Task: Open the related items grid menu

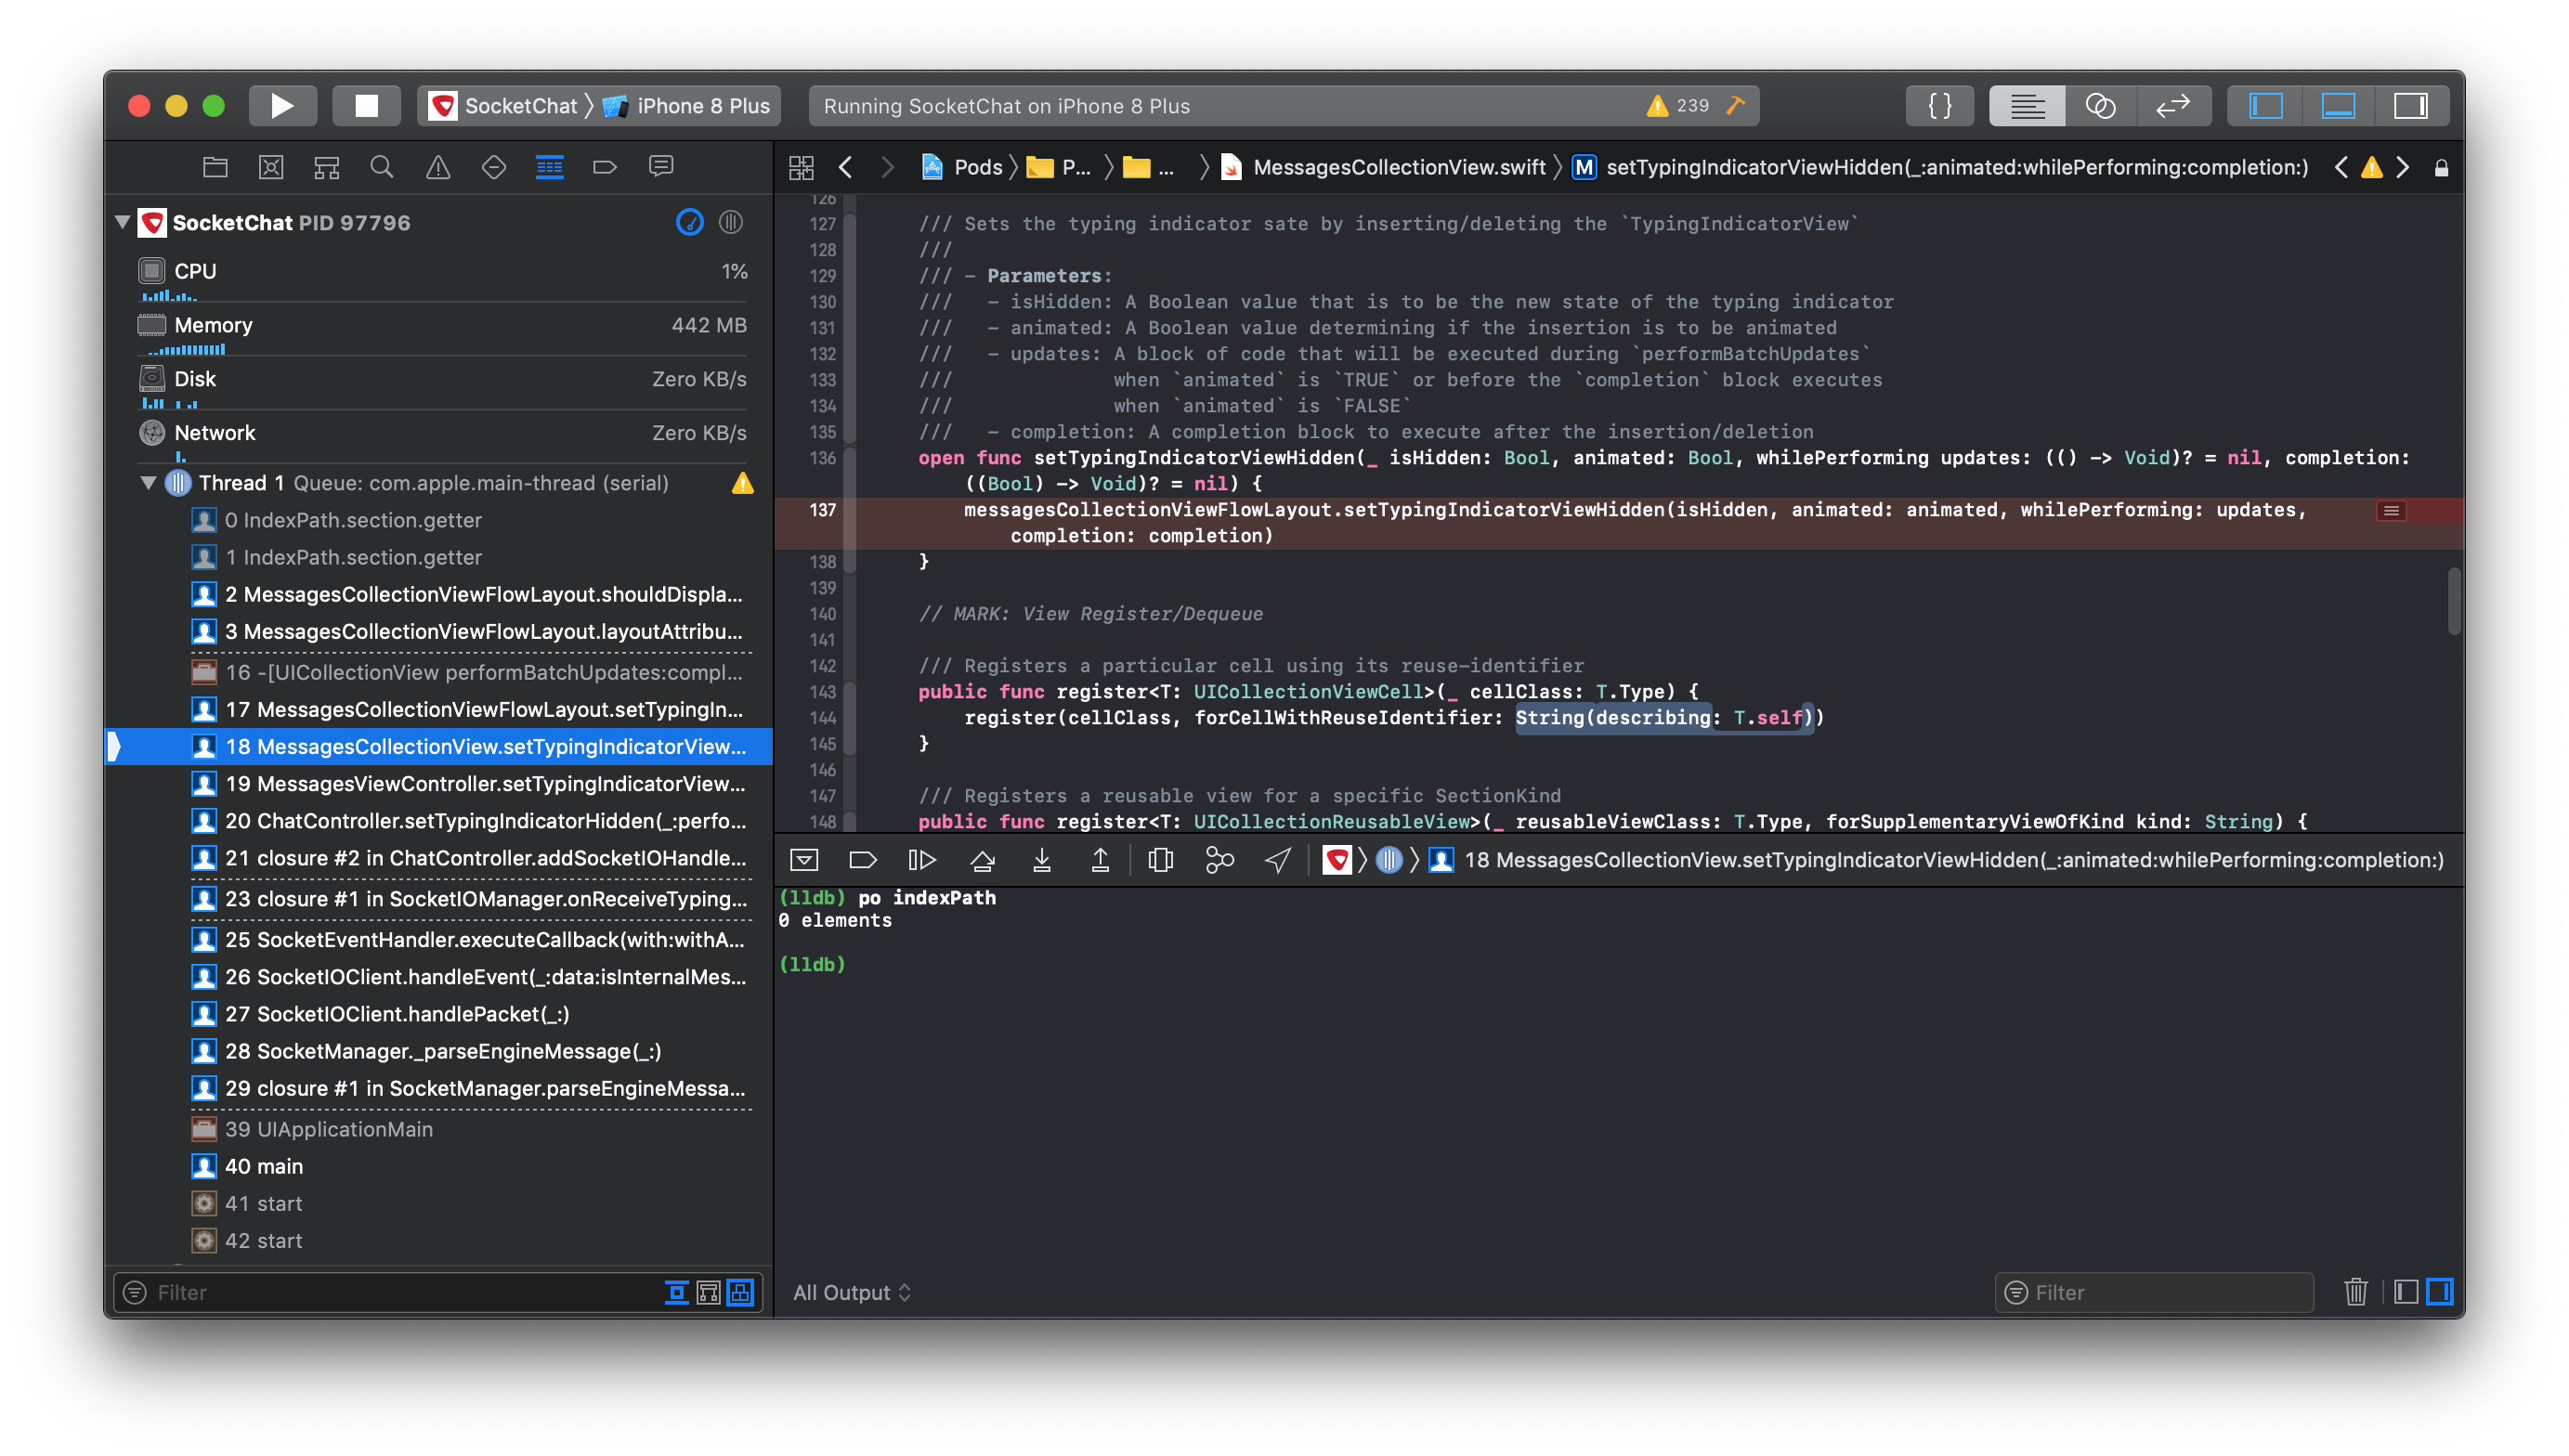Action: [801, 167]
